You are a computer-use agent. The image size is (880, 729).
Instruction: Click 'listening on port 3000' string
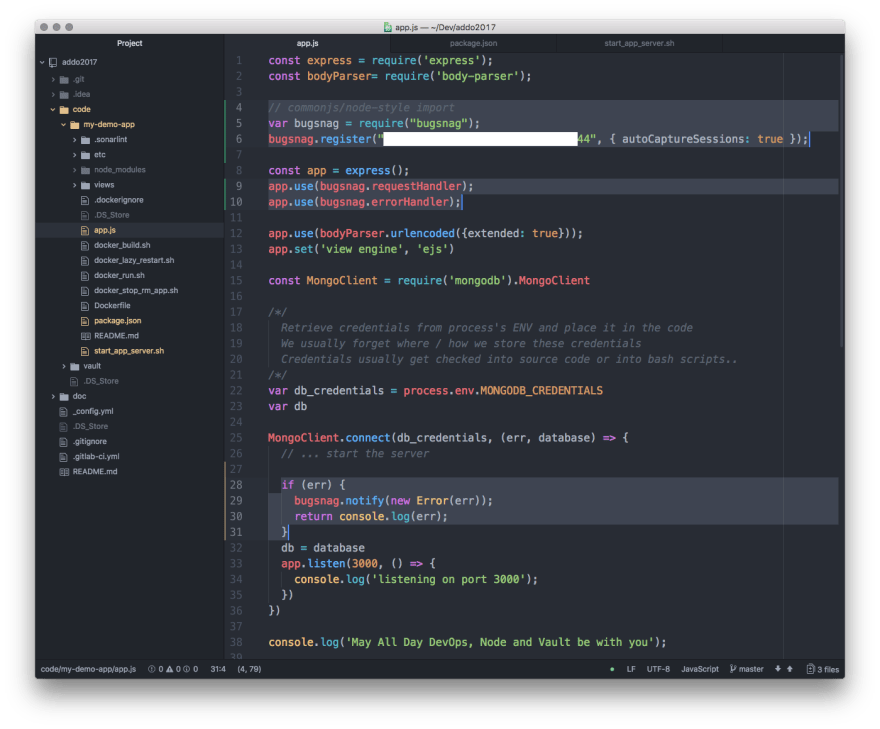click(x=449, y=579)
